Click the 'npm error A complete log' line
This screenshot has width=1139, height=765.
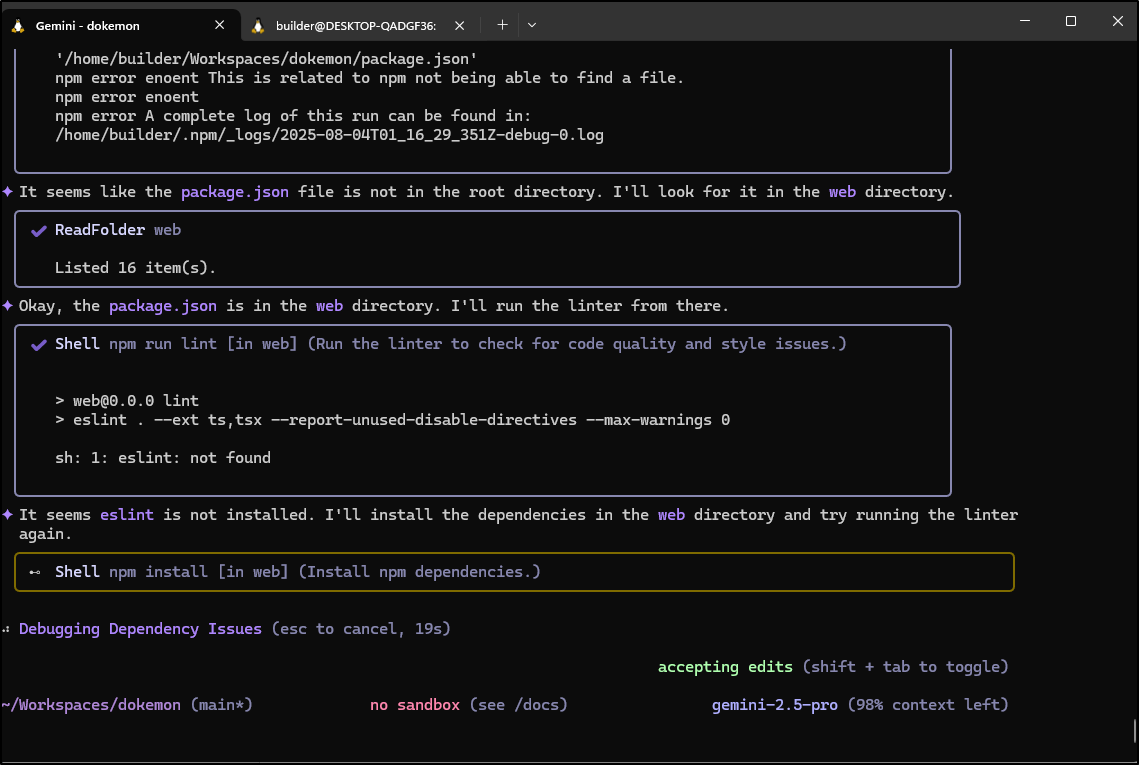(x=293, y=116)
